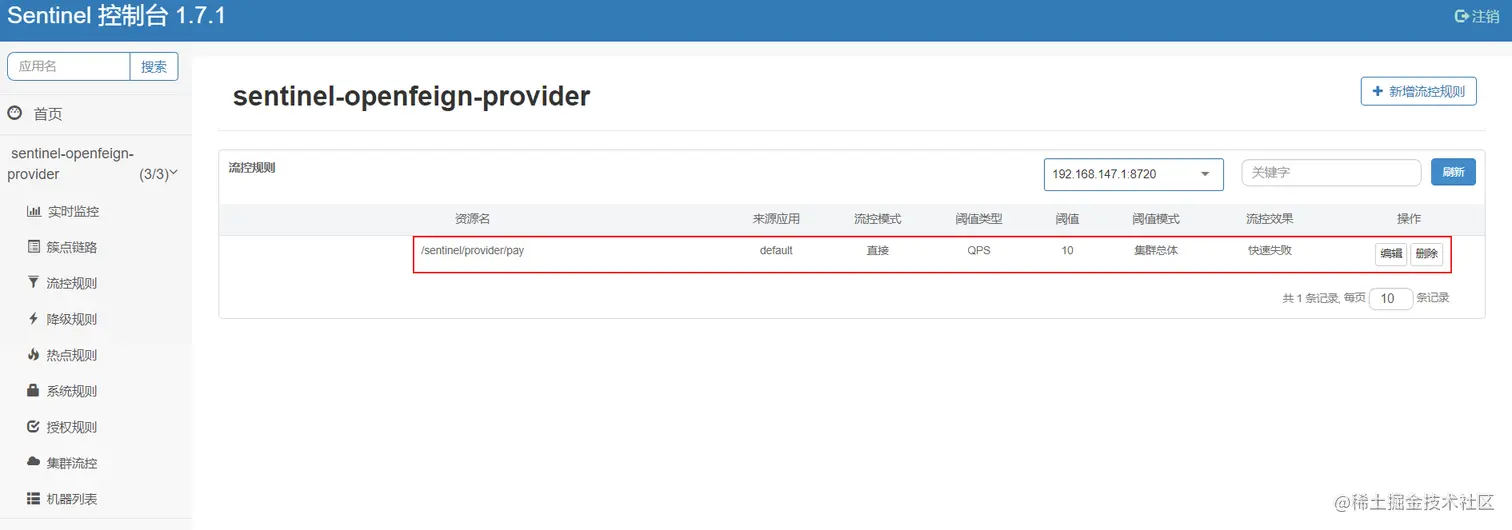Click 新增流控规则 button
The width and height of the screenshot is (1512, 530).
[1418, 91]
